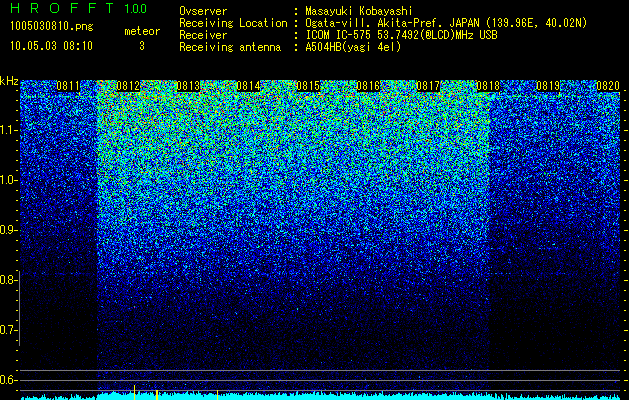Jump to the 0817 time marker
This screenshot has height=400, width=629.
(428, 86)
